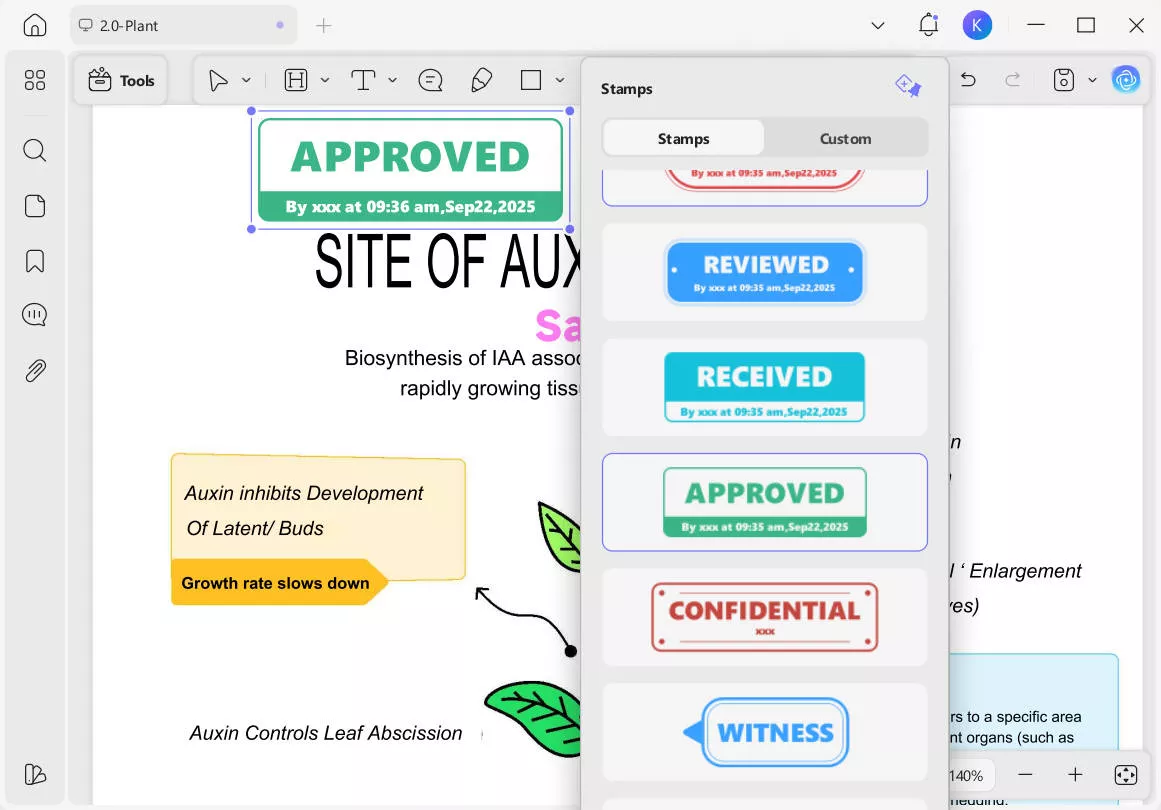Select the pencil drawing tool

pos(481,81)
